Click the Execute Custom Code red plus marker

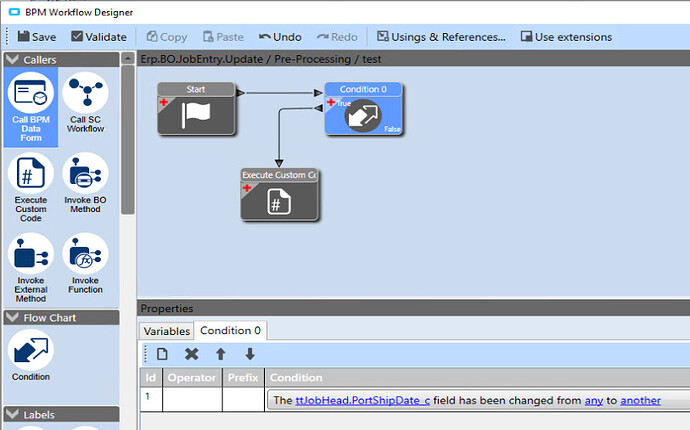pos(247,188)
